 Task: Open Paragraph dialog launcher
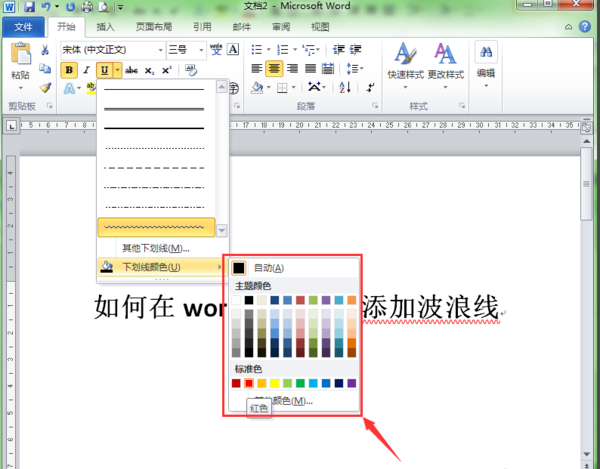(375, 106)
